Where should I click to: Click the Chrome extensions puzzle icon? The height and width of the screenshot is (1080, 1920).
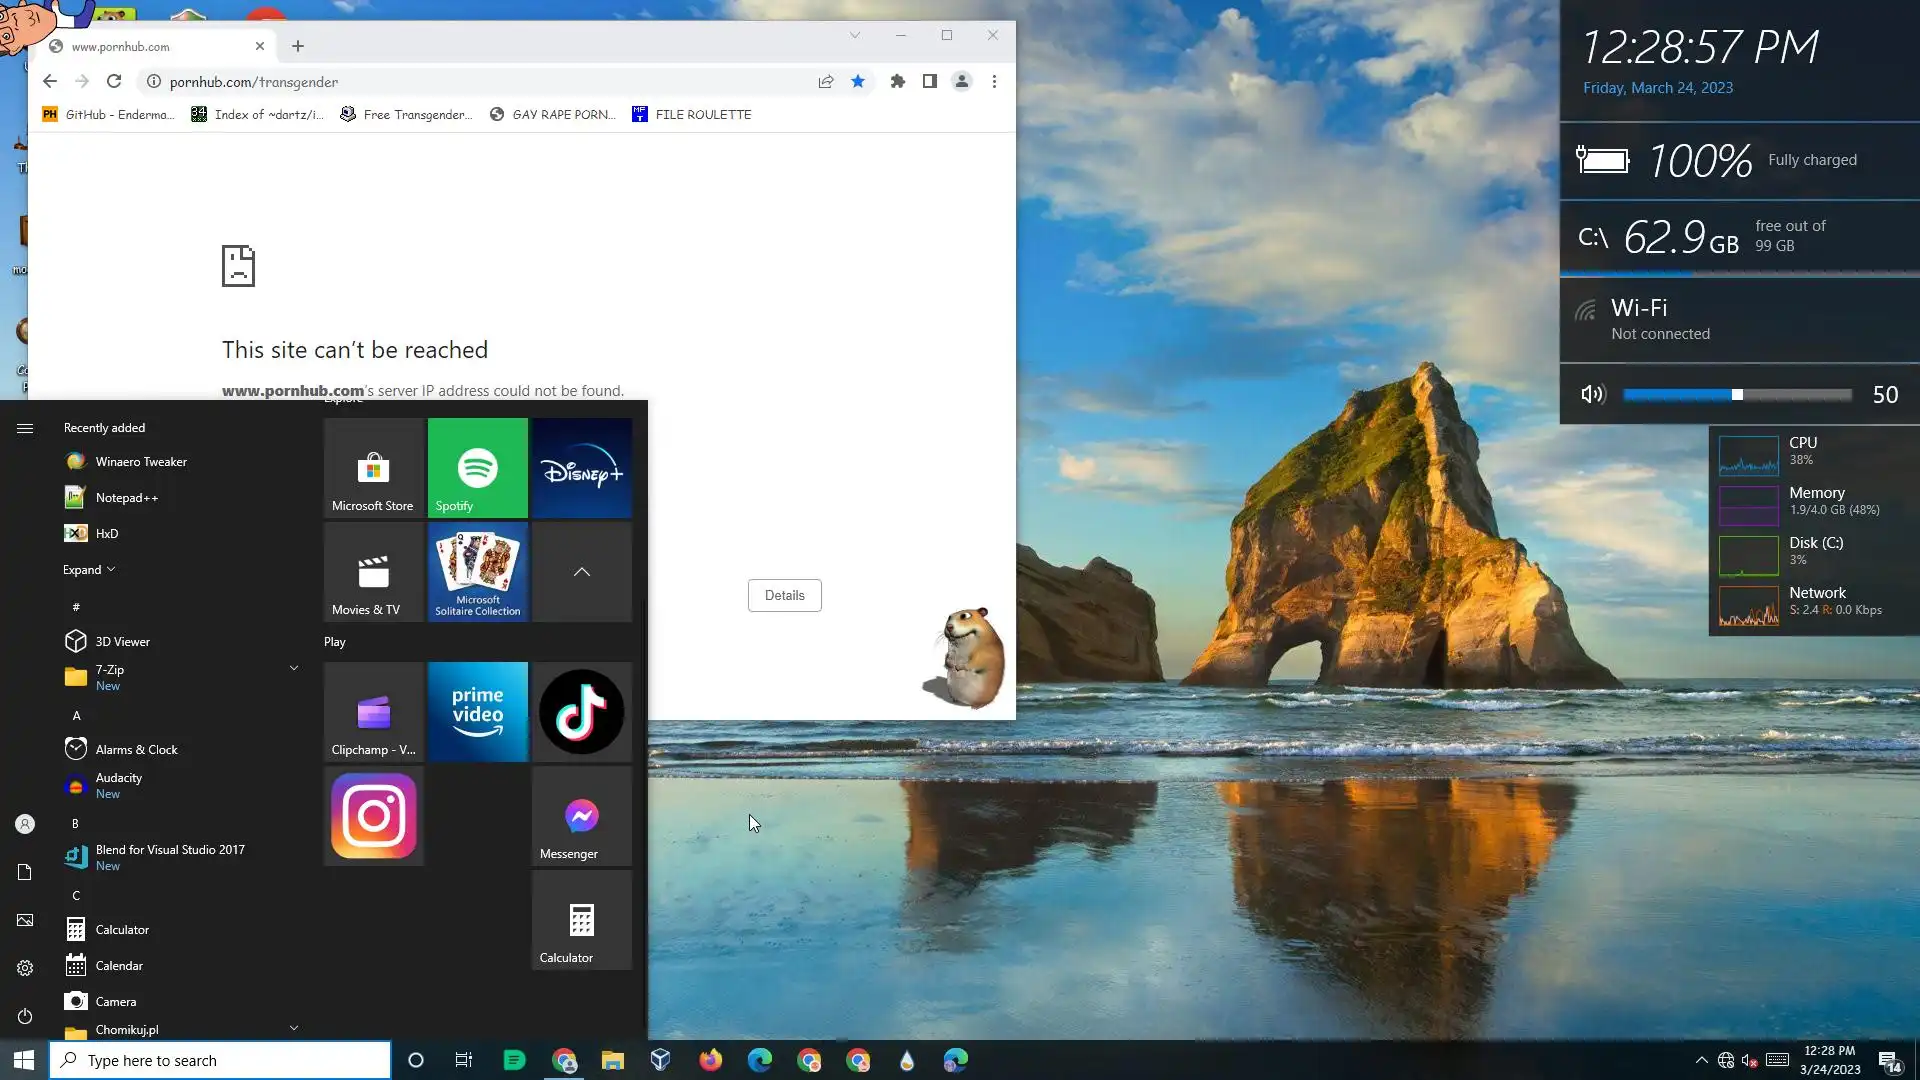coord(897,82)
